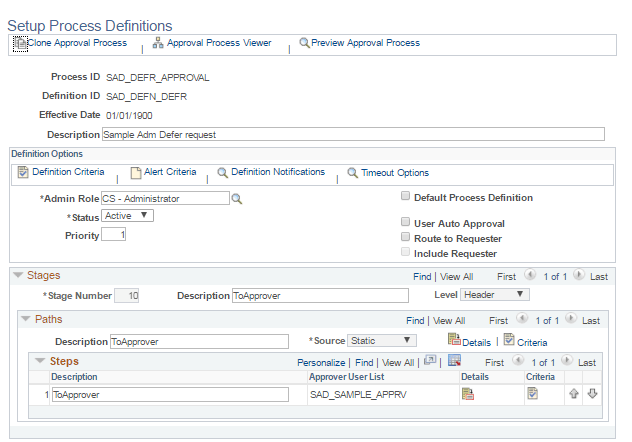The height and width of the screenshot is (442, 632).
Task: Click the Steps download to spreadsheet icon
Action: coord(454,360)
